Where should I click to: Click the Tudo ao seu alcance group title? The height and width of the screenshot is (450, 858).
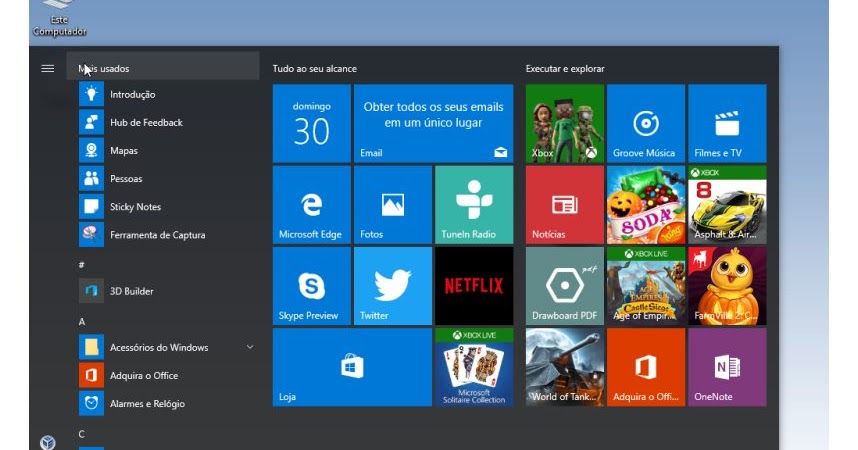point(315,68)
